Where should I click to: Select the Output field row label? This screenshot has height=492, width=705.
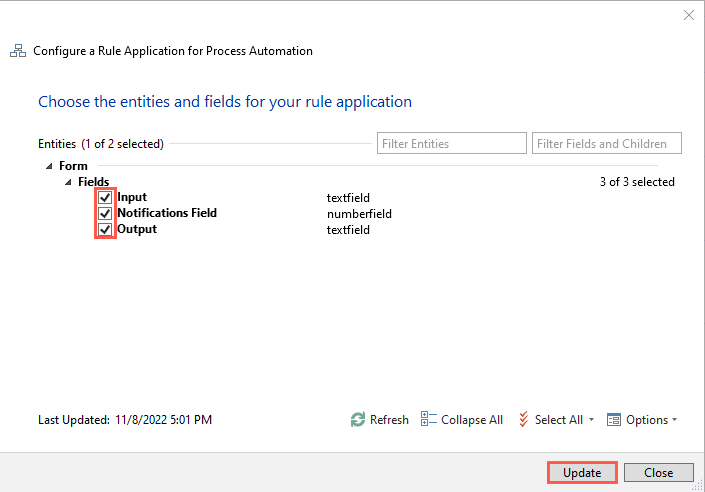coord(137,229)
